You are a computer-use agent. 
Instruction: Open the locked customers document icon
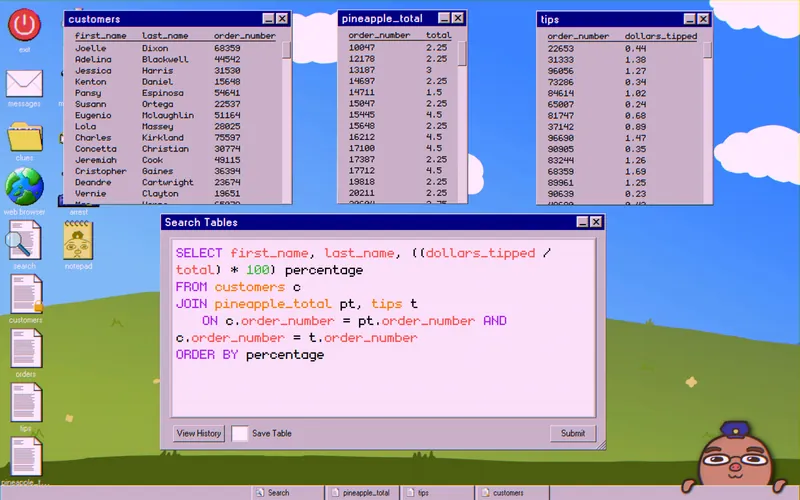tap(26, 294)
